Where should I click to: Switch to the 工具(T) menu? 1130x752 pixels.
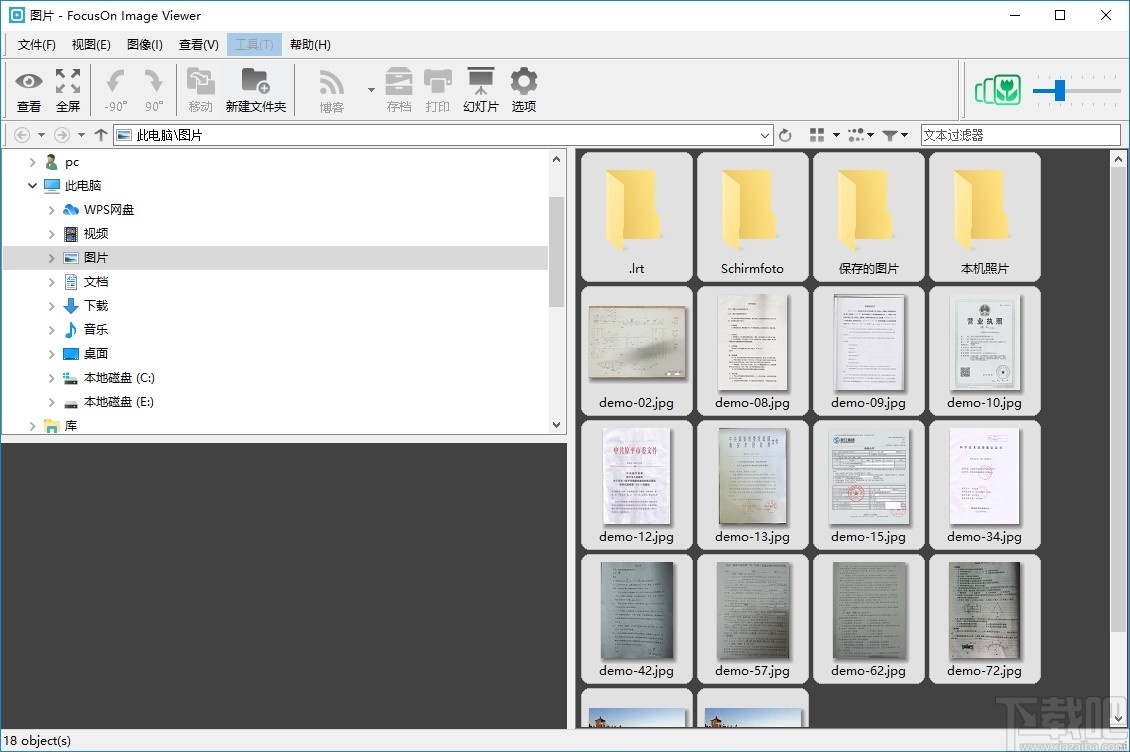pos(254,44)
